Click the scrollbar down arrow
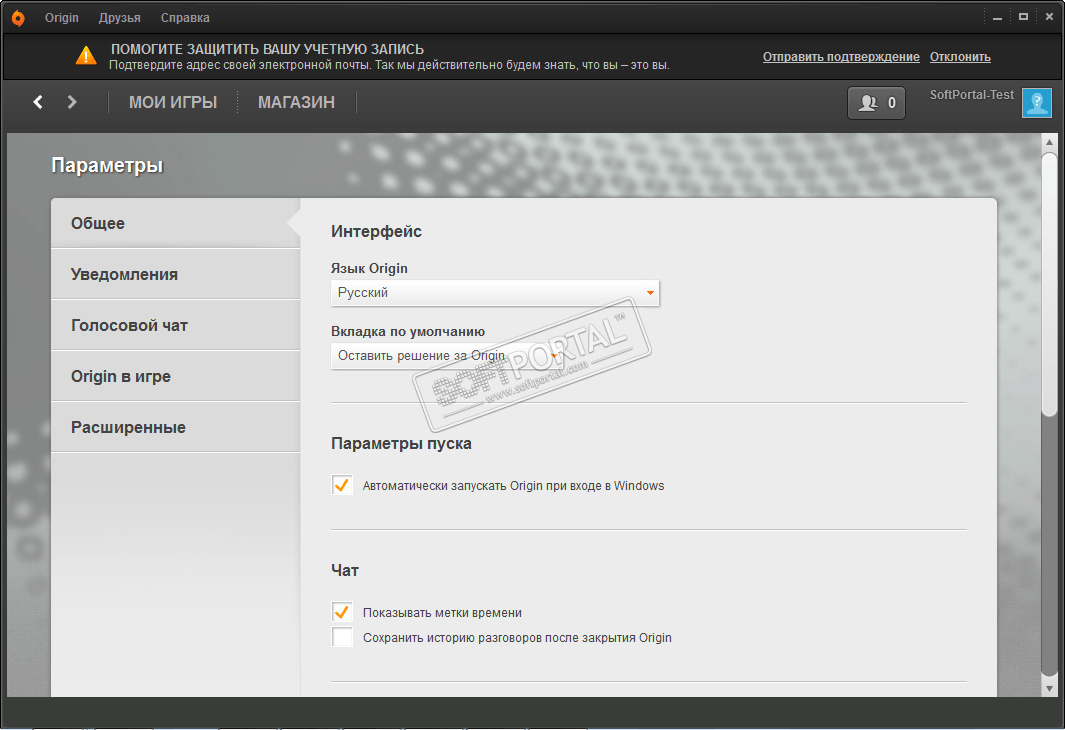This screenshot has width=1065, height=730. click(x=1049, y=689)
